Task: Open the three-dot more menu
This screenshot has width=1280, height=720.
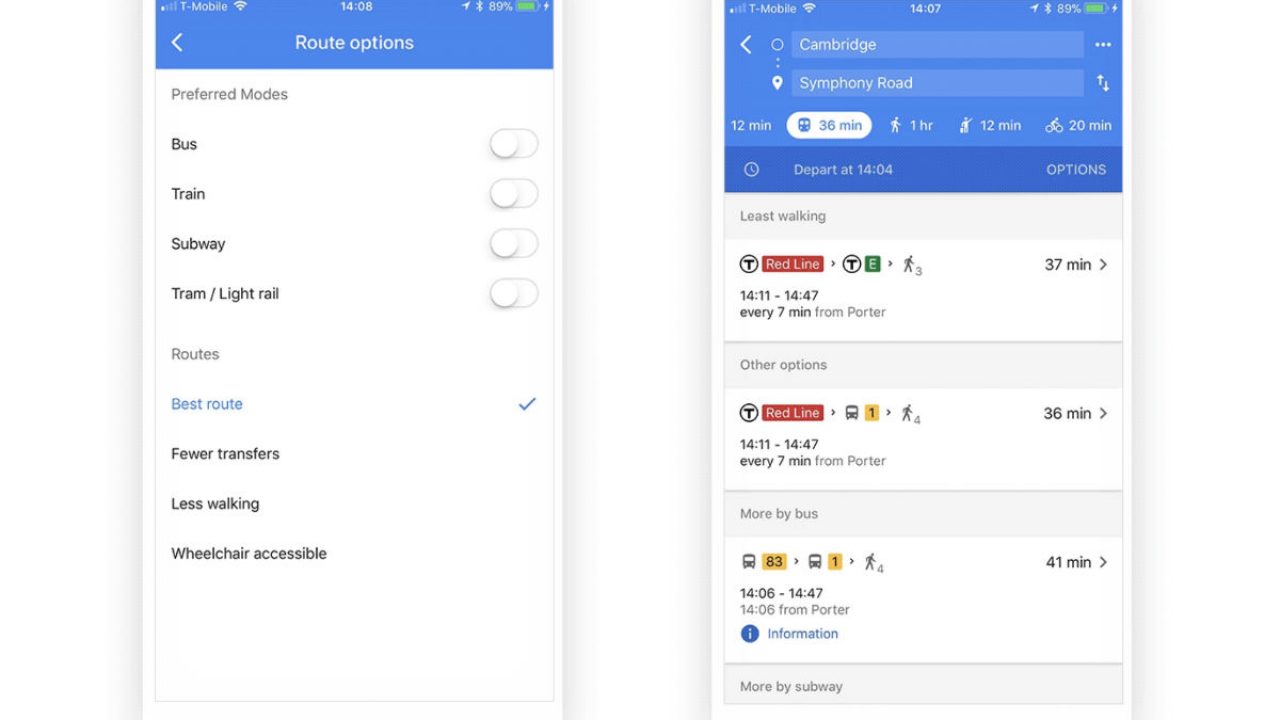Action: click(x=1103, y=44)
